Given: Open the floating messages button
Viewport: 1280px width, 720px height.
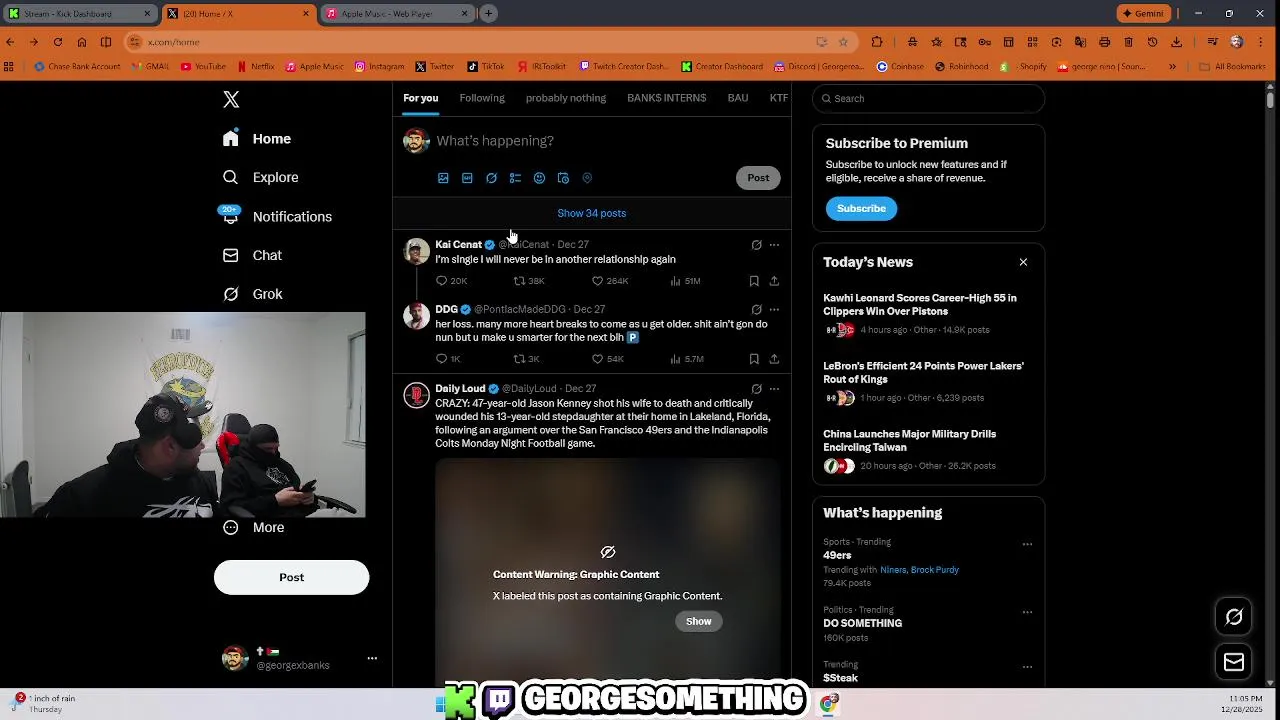Looking at the screenshot, I should pos(1234,662).
